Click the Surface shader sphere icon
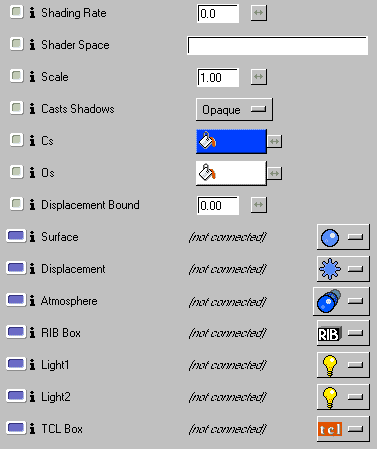 coord(330,237)
